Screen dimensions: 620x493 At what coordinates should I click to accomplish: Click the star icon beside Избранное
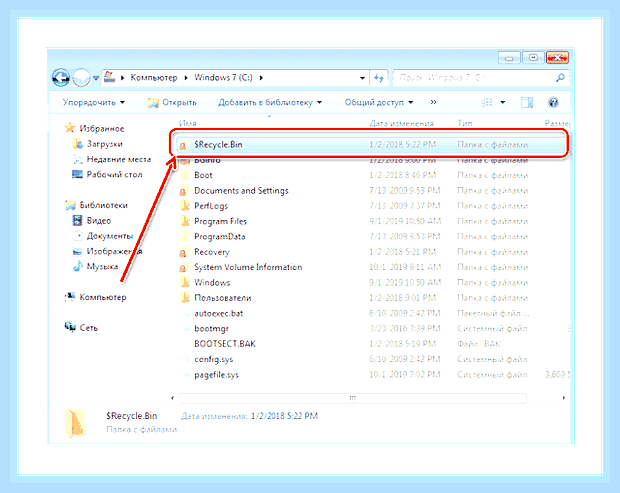(x=70, y=128)
